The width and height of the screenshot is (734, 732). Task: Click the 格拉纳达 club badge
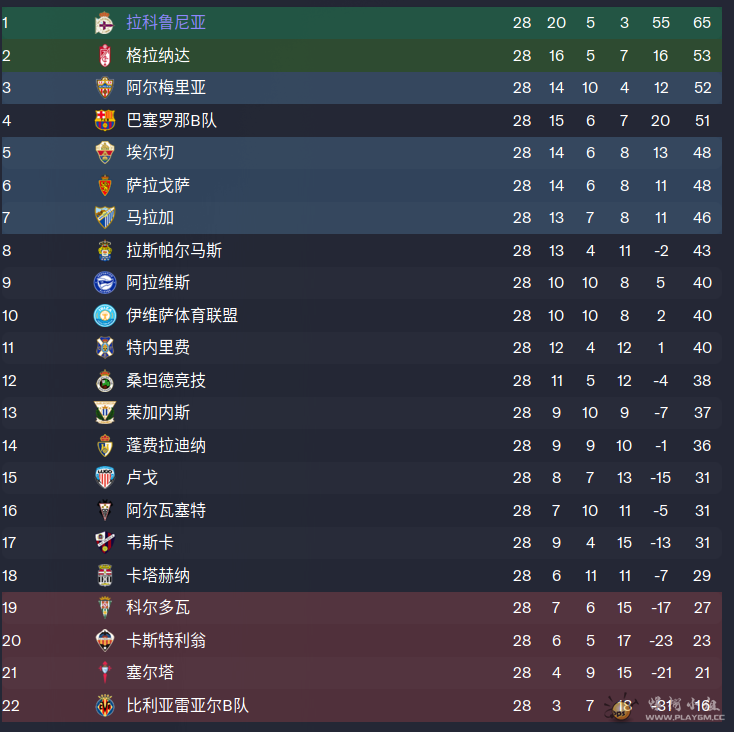point(105,55)
